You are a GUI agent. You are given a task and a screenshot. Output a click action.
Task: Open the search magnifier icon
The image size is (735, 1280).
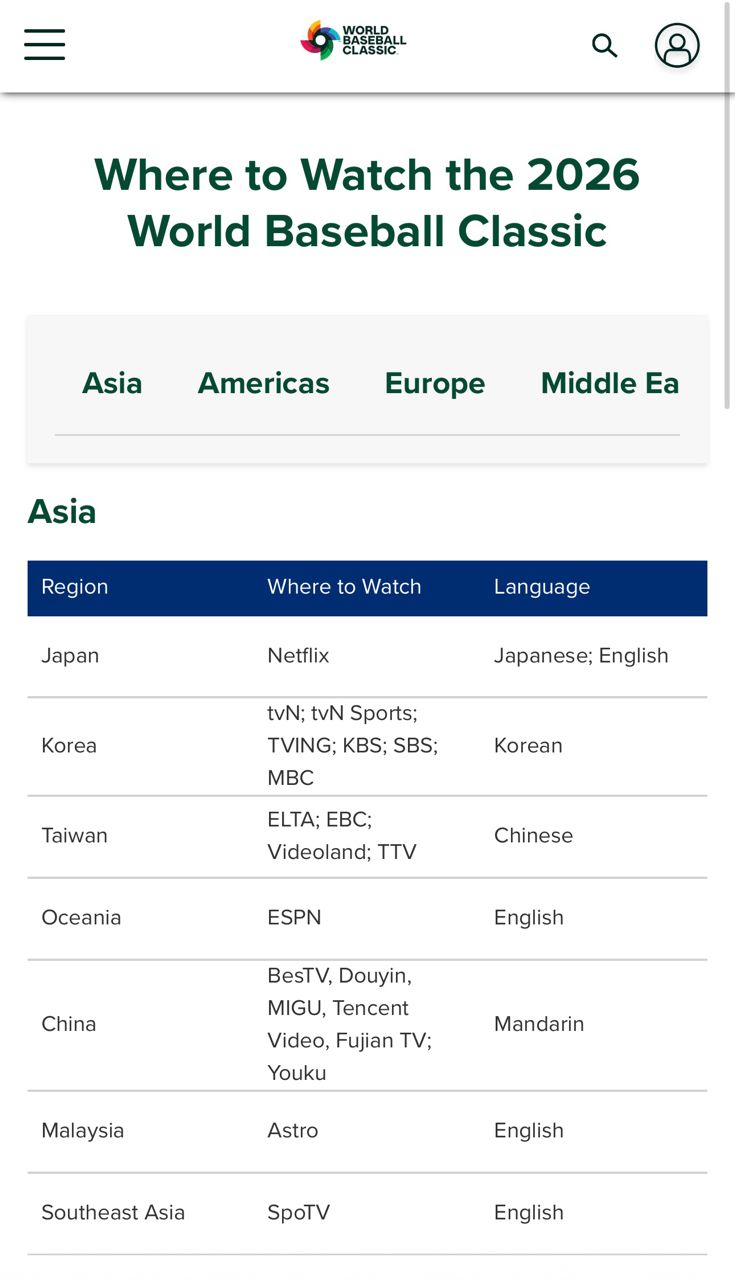[604, 45]
